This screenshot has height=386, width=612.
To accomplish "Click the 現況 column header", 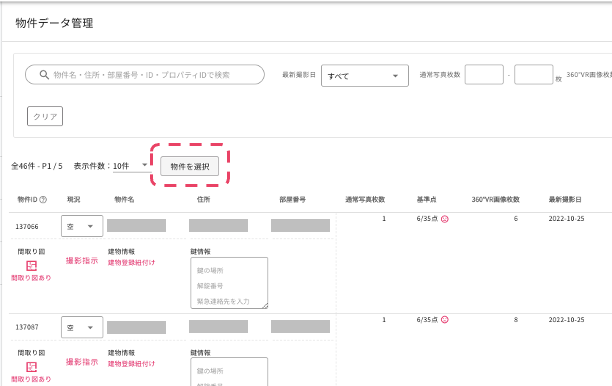I will [x=73, y=199].
